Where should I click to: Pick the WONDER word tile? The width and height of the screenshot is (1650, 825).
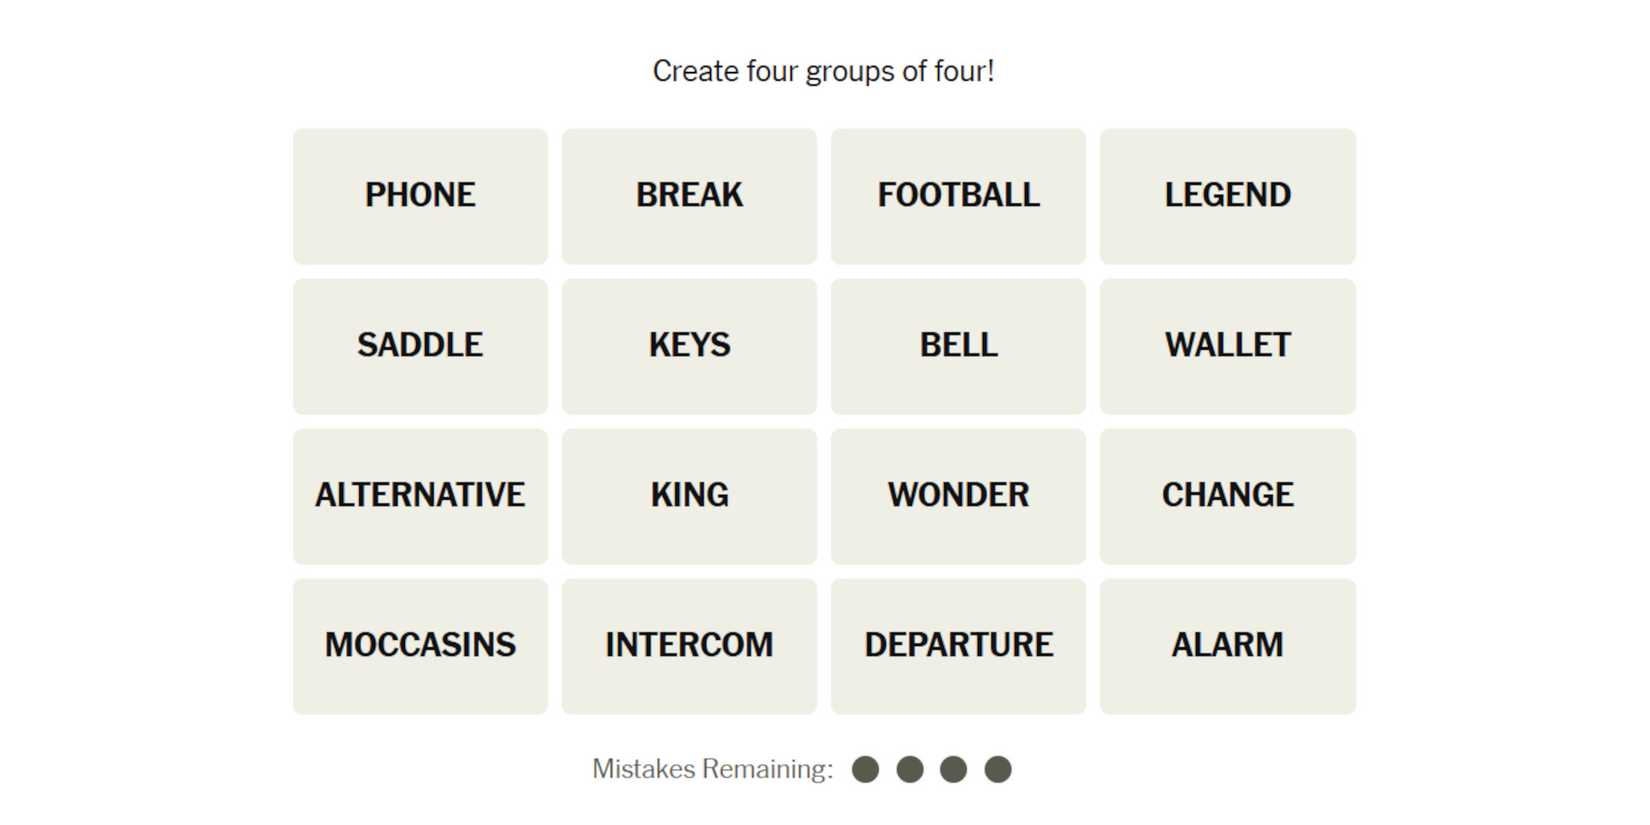pyautogui.click(x=958, y=496)
